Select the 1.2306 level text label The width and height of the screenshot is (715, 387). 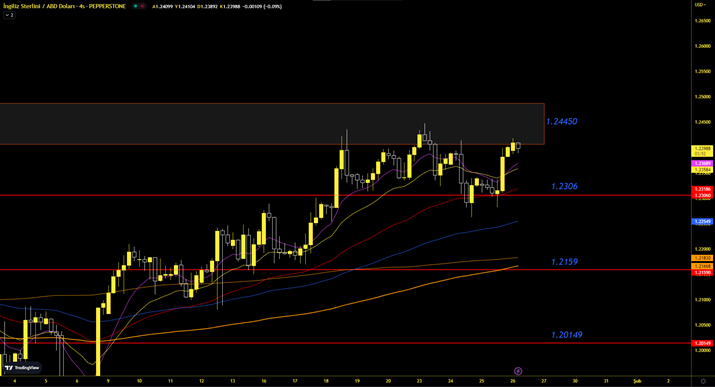coord(564,186)
